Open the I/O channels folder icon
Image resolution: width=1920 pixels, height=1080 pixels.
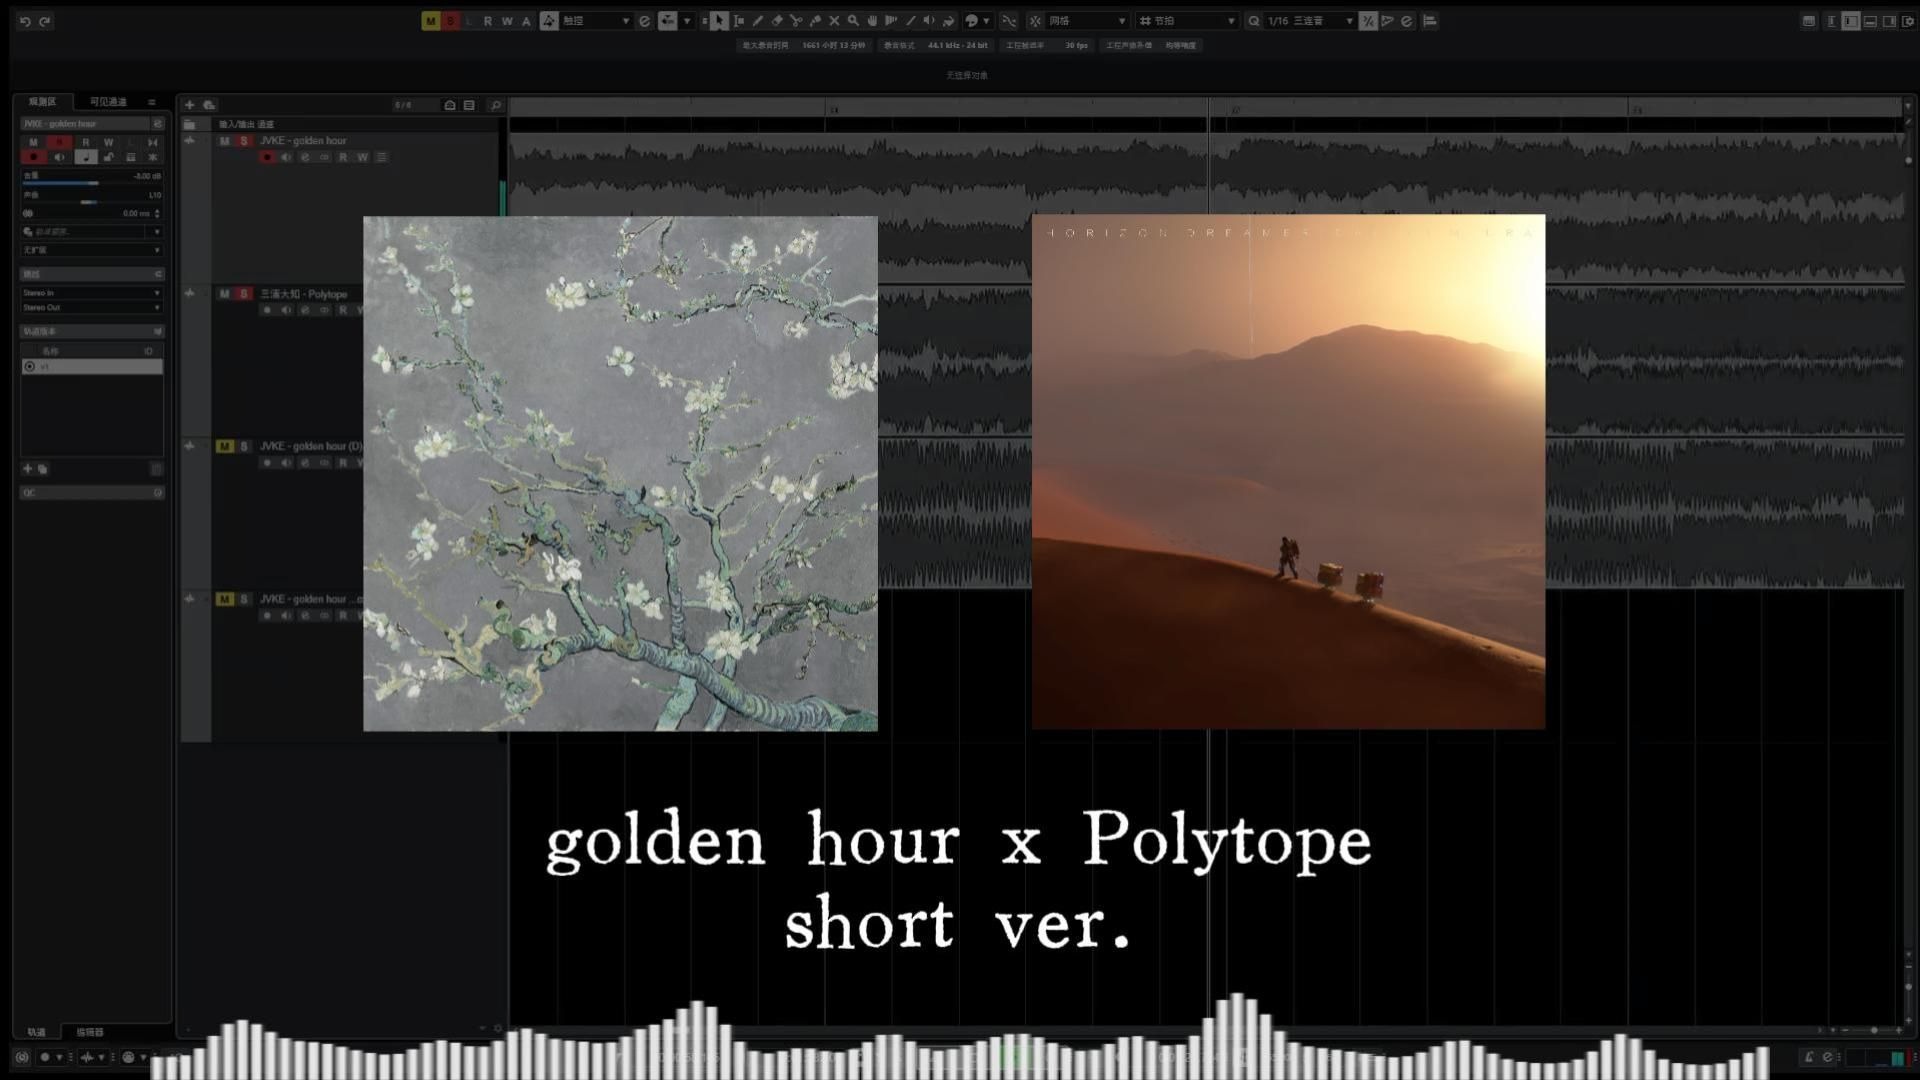point(189,124)
